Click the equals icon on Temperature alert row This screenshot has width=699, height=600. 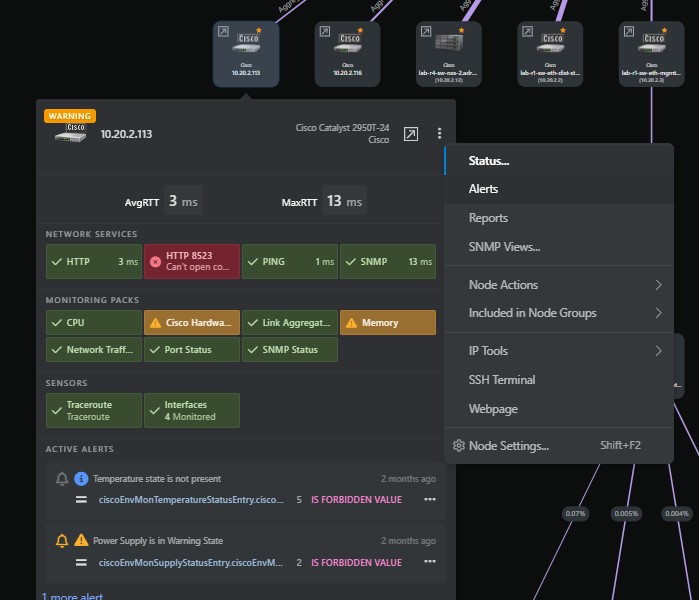(81, 499)
